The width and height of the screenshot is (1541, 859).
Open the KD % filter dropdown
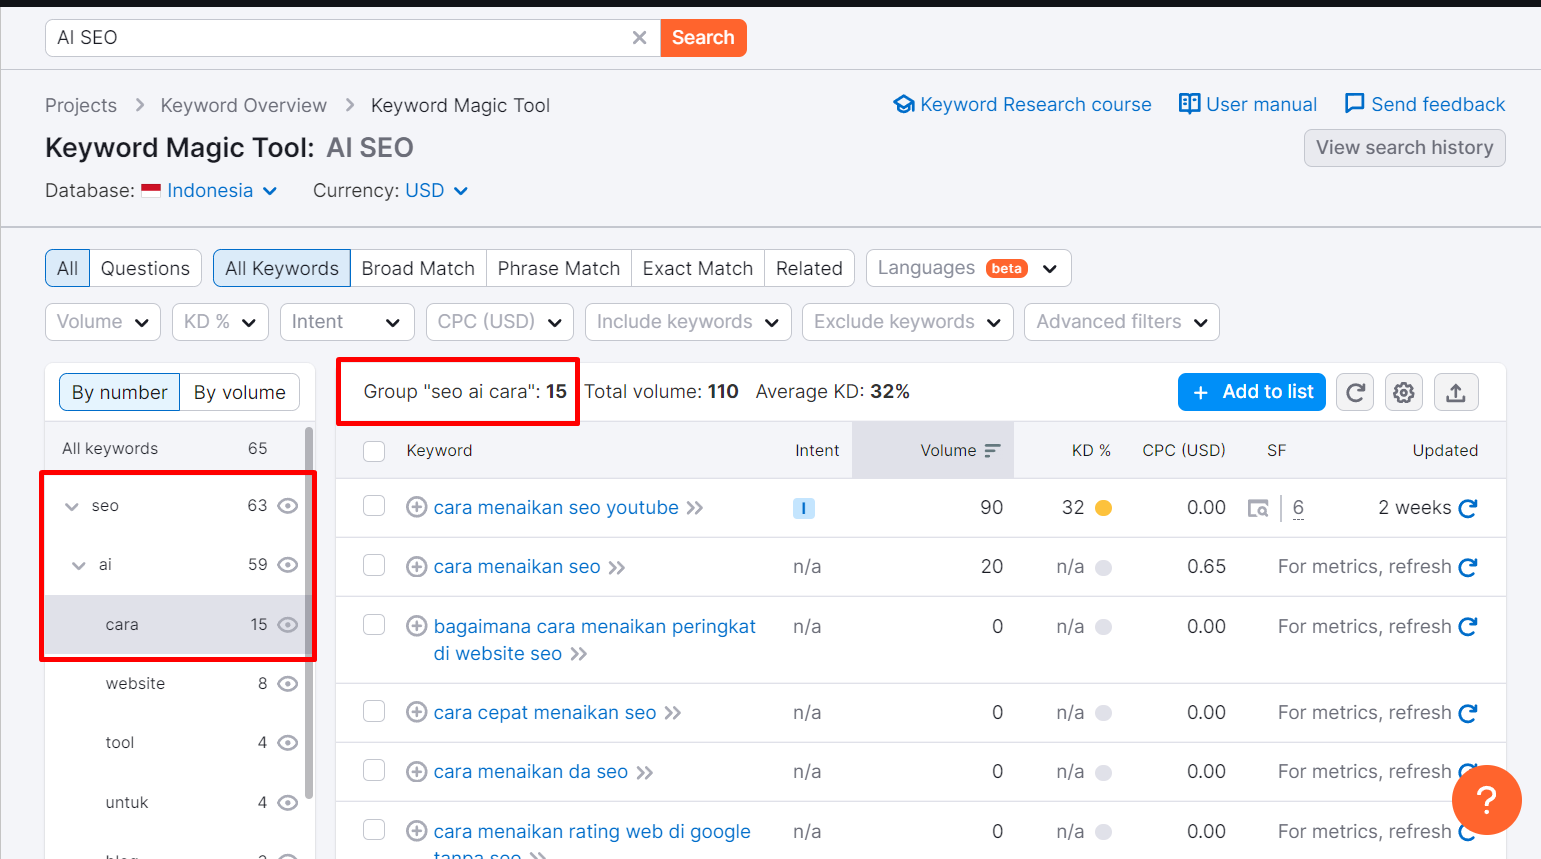coord(220,322)
